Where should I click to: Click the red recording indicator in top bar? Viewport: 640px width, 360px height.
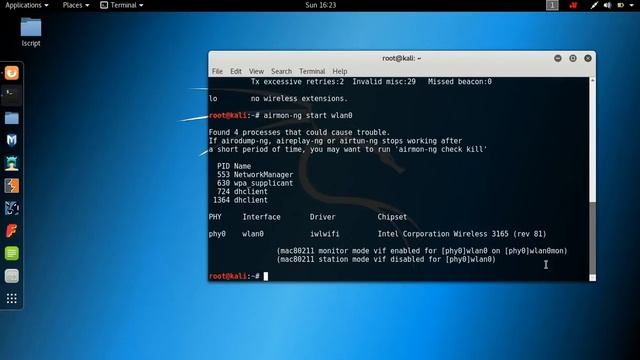[x=573, y=5]
